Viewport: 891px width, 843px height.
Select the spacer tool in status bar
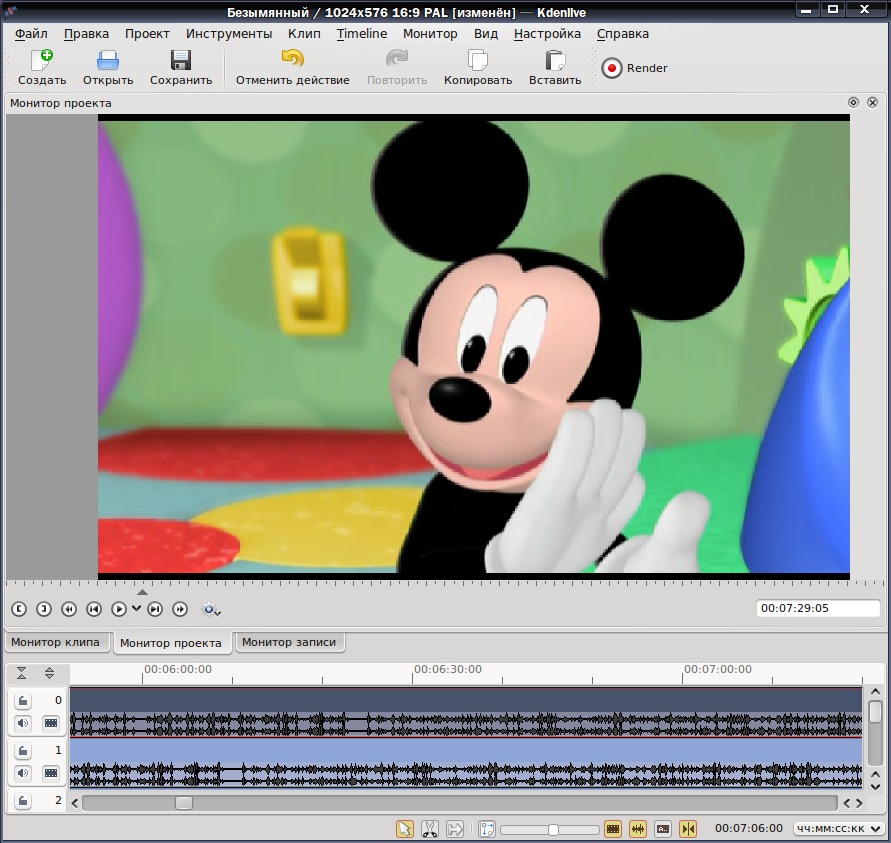point(455,829)
